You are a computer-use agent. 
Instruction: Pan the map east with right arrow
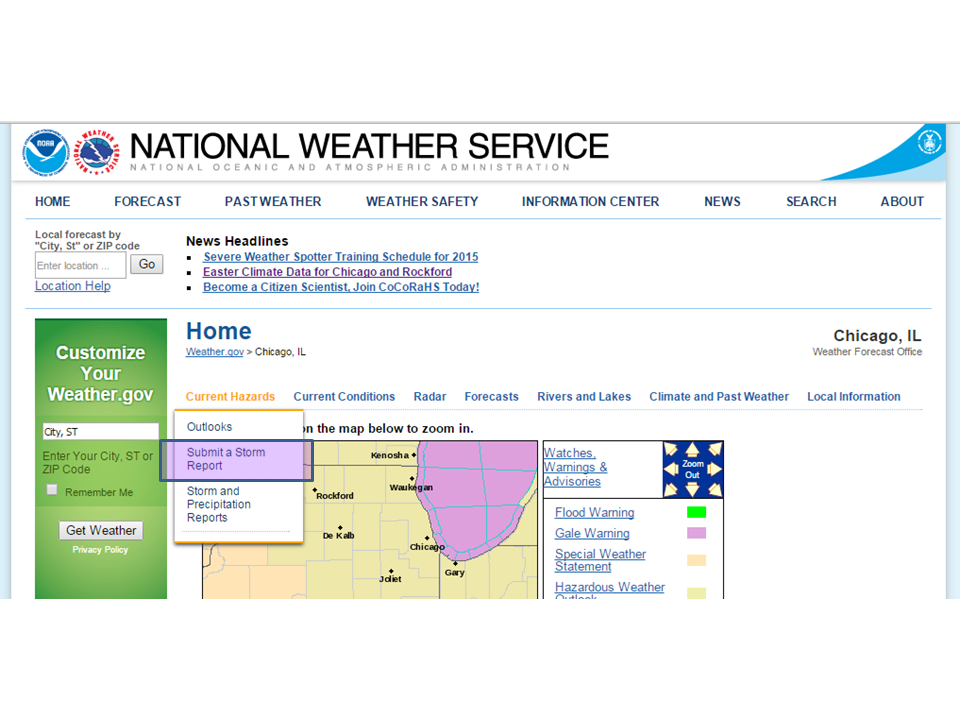click(714, 470)
